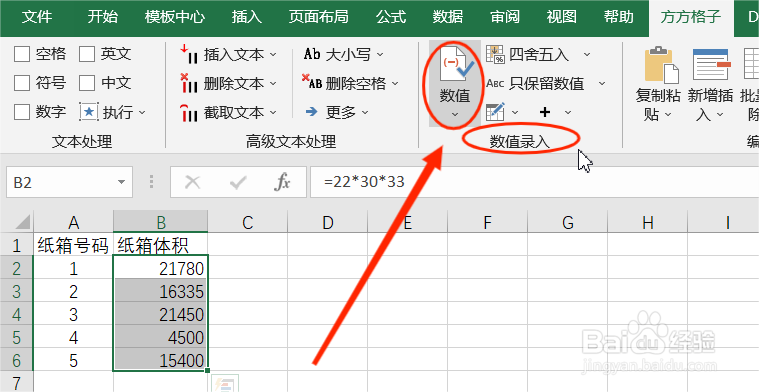Open the Name Box dropdown arrow
Image resolution: width=759 pixels, height=392 pixels.
(x=121, y=182)
